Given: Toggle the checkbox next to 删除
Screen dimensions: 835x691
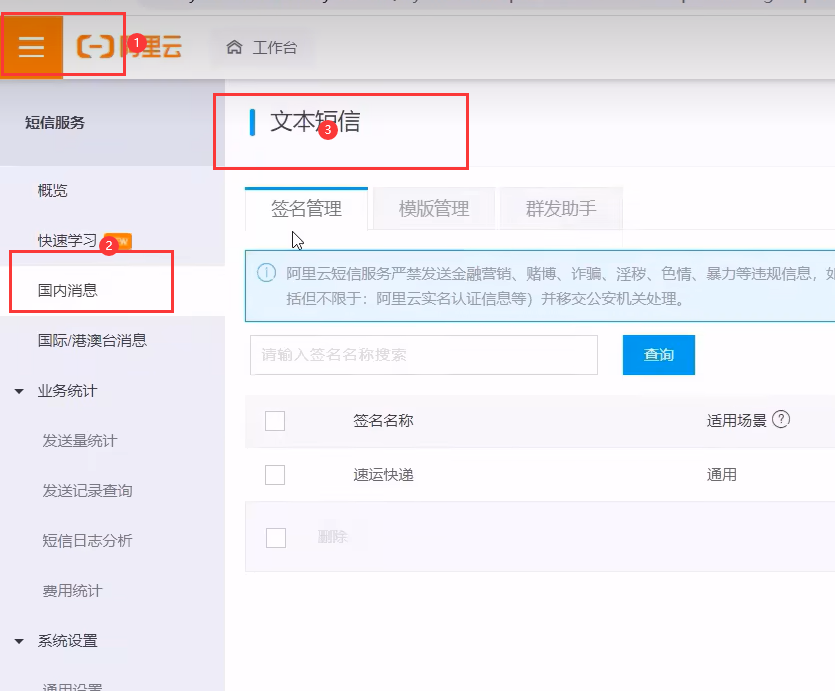Looking at the screenshot, I should click(x=276, y=538).
